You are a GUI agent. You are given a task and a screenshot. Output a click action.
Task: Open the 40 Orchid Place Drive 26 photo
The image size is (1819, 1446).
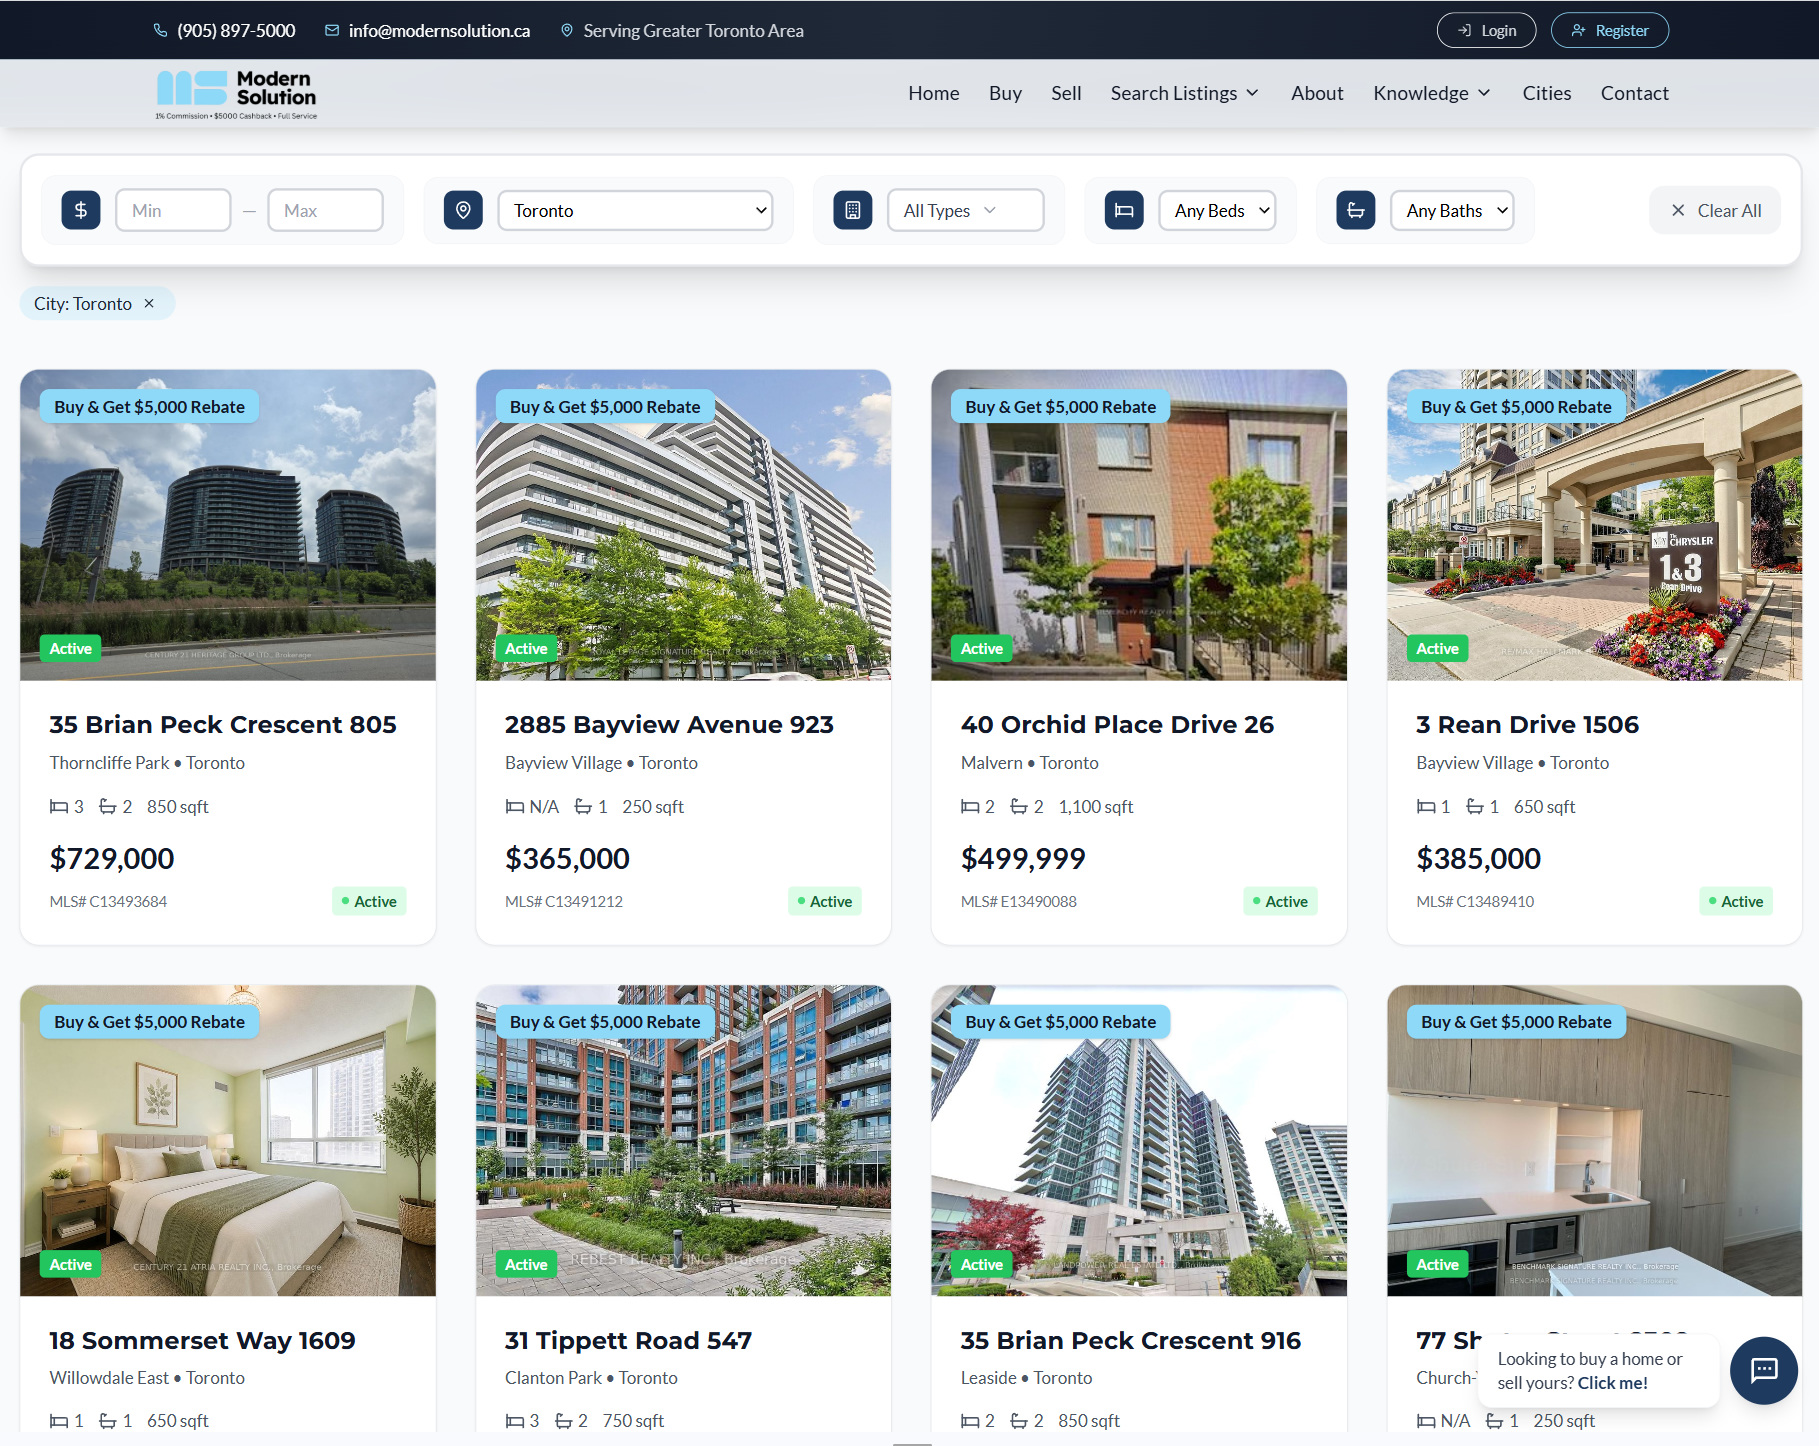tap(1139, 525)
